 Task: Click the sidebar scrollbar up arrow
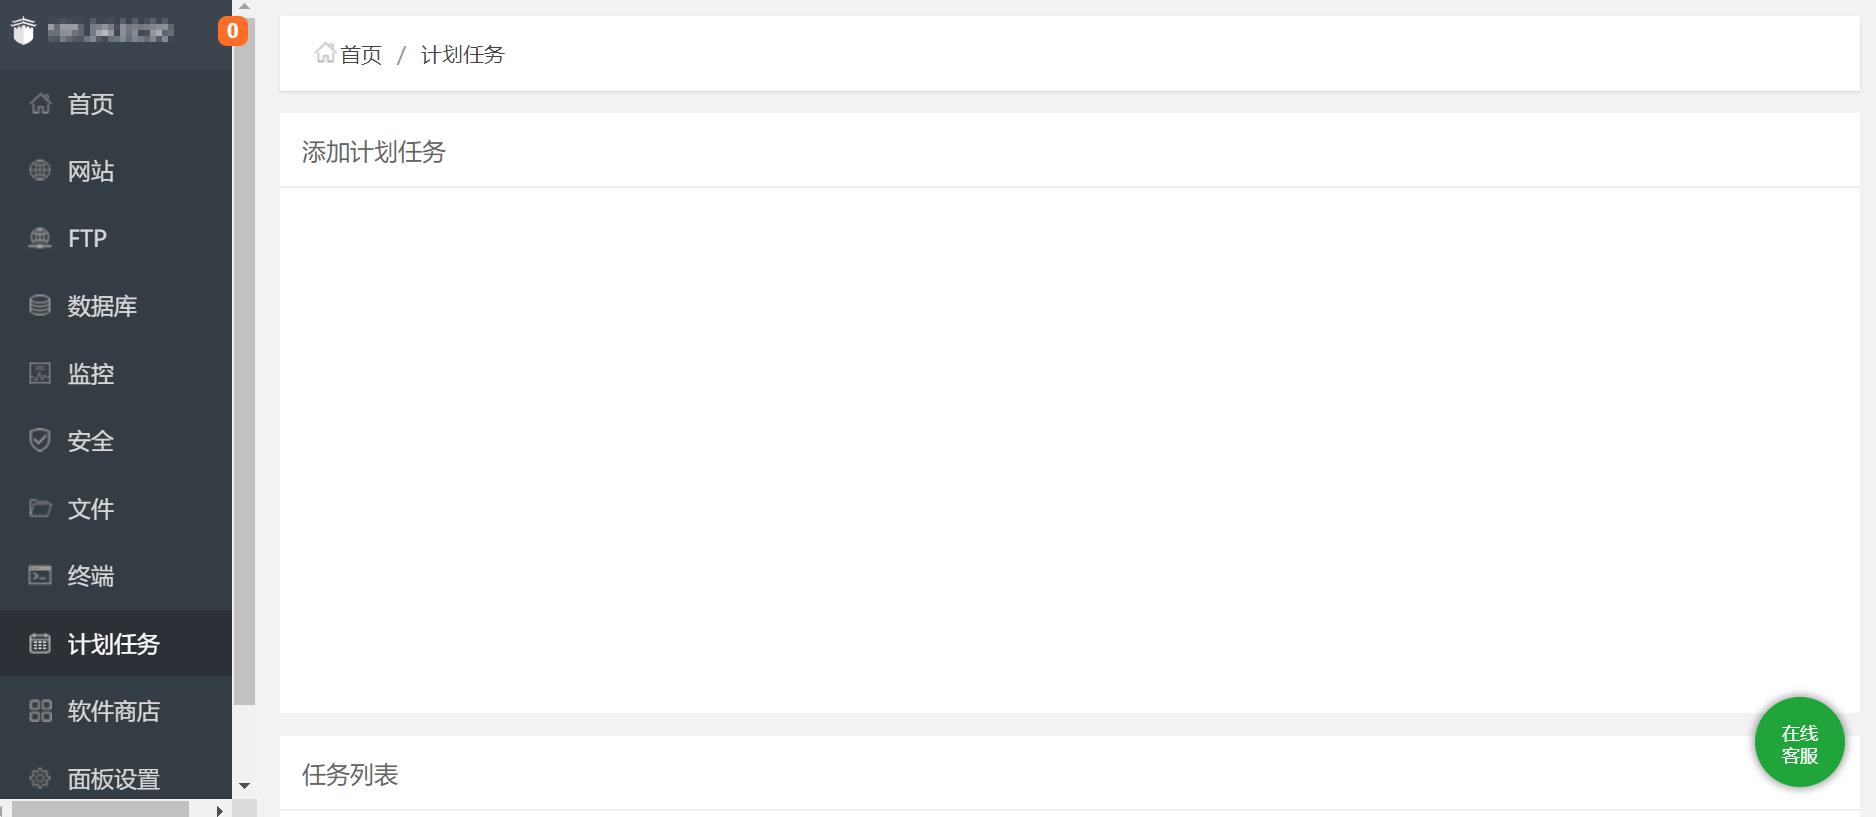point(244,6)
